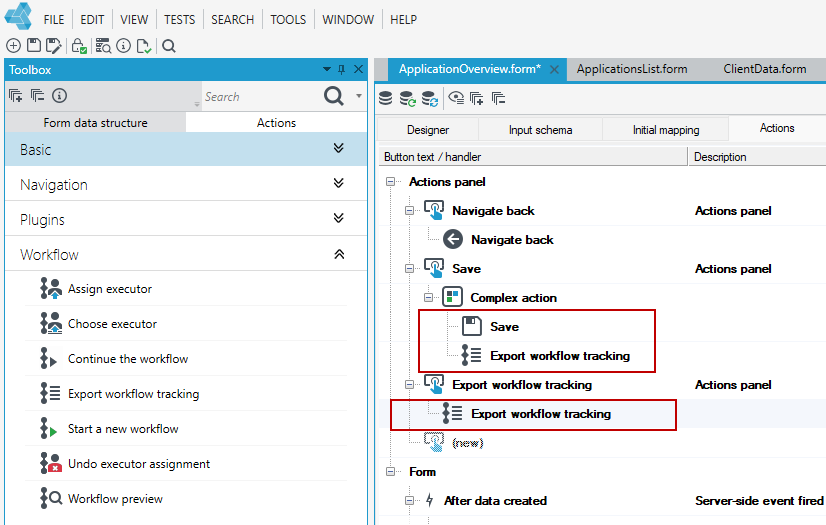Click the Description column header
This screenshot has width=826, height=525.
pos(757,157)
